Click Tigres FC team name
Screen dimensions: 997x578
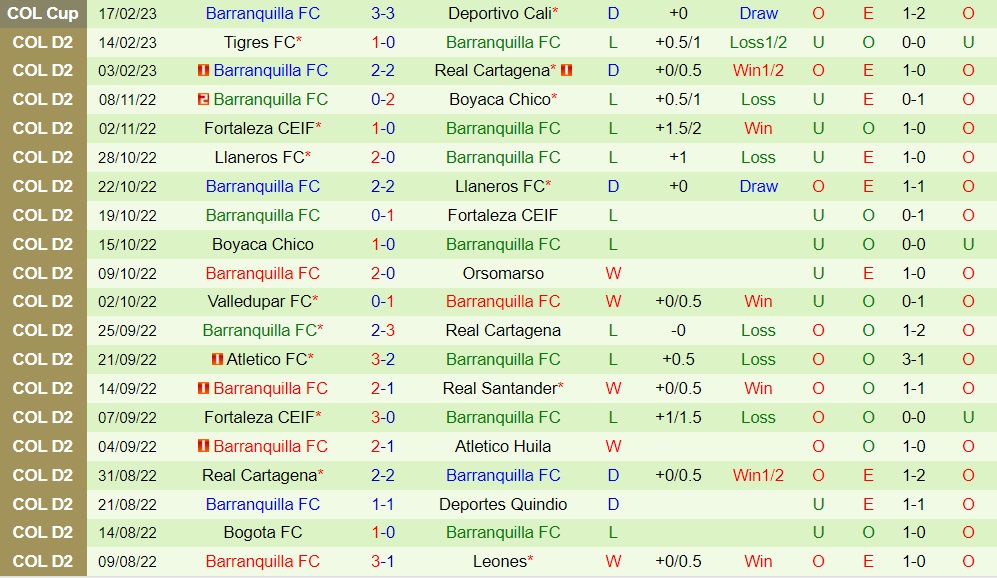click(259, 43)
